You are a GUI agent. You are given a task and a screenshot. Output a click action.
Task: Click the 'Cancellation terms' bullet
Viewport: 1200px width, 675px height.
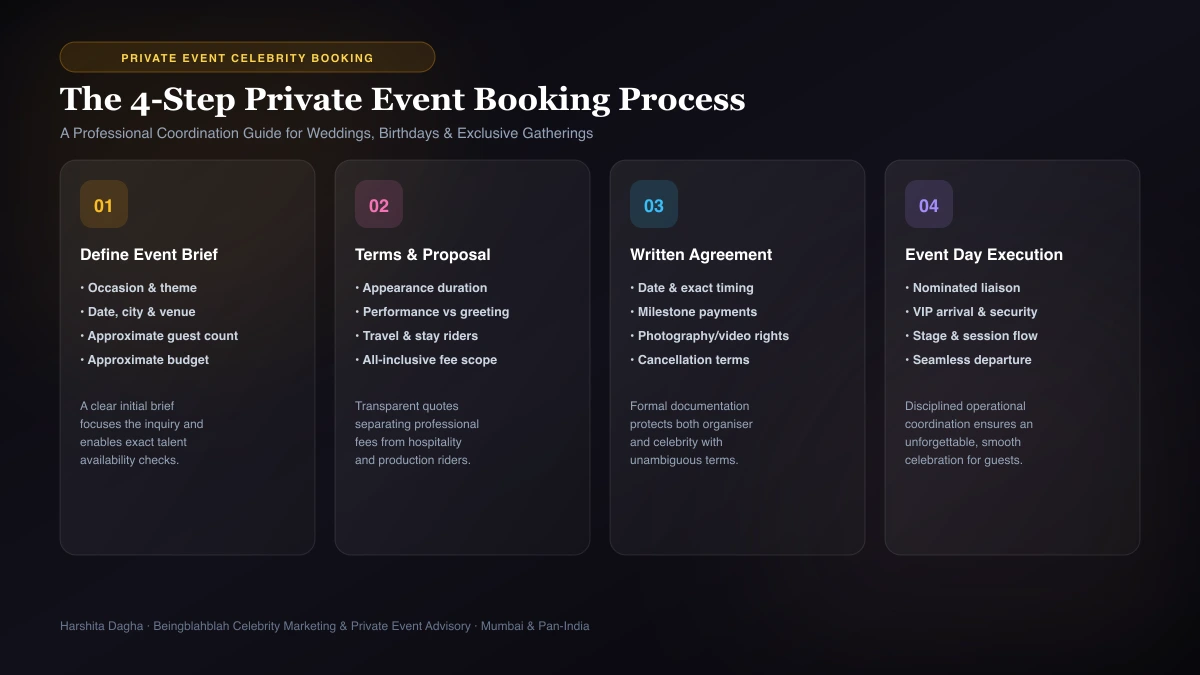pyautogui.click(x=690, y=360)
